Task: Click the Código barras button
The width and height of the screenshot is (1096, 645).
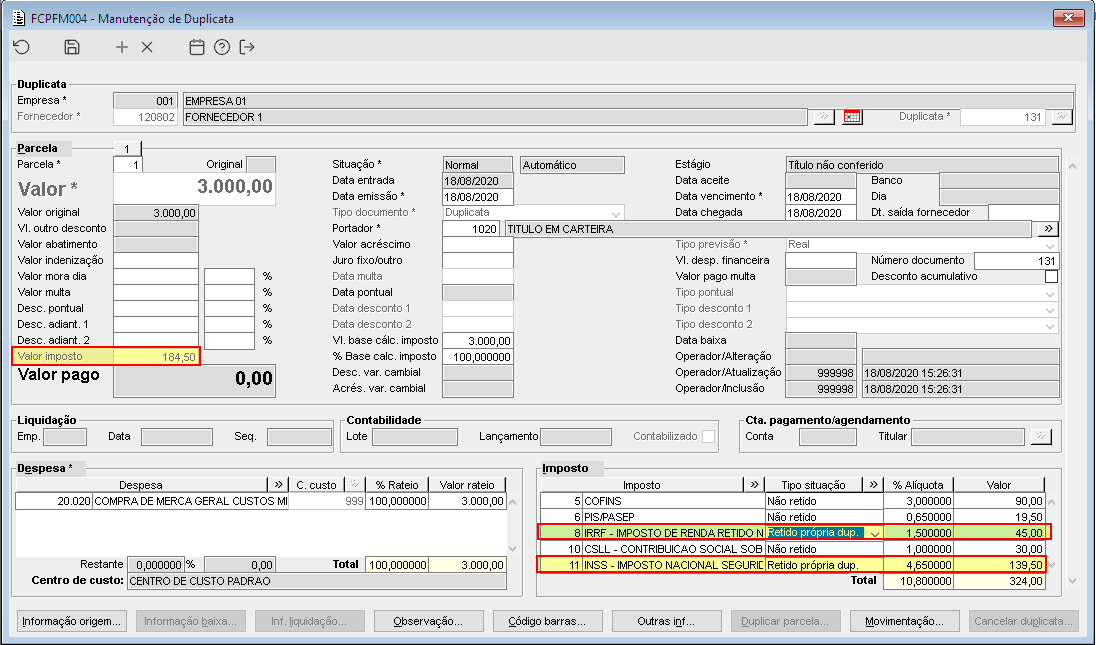Action: [547, 621]
